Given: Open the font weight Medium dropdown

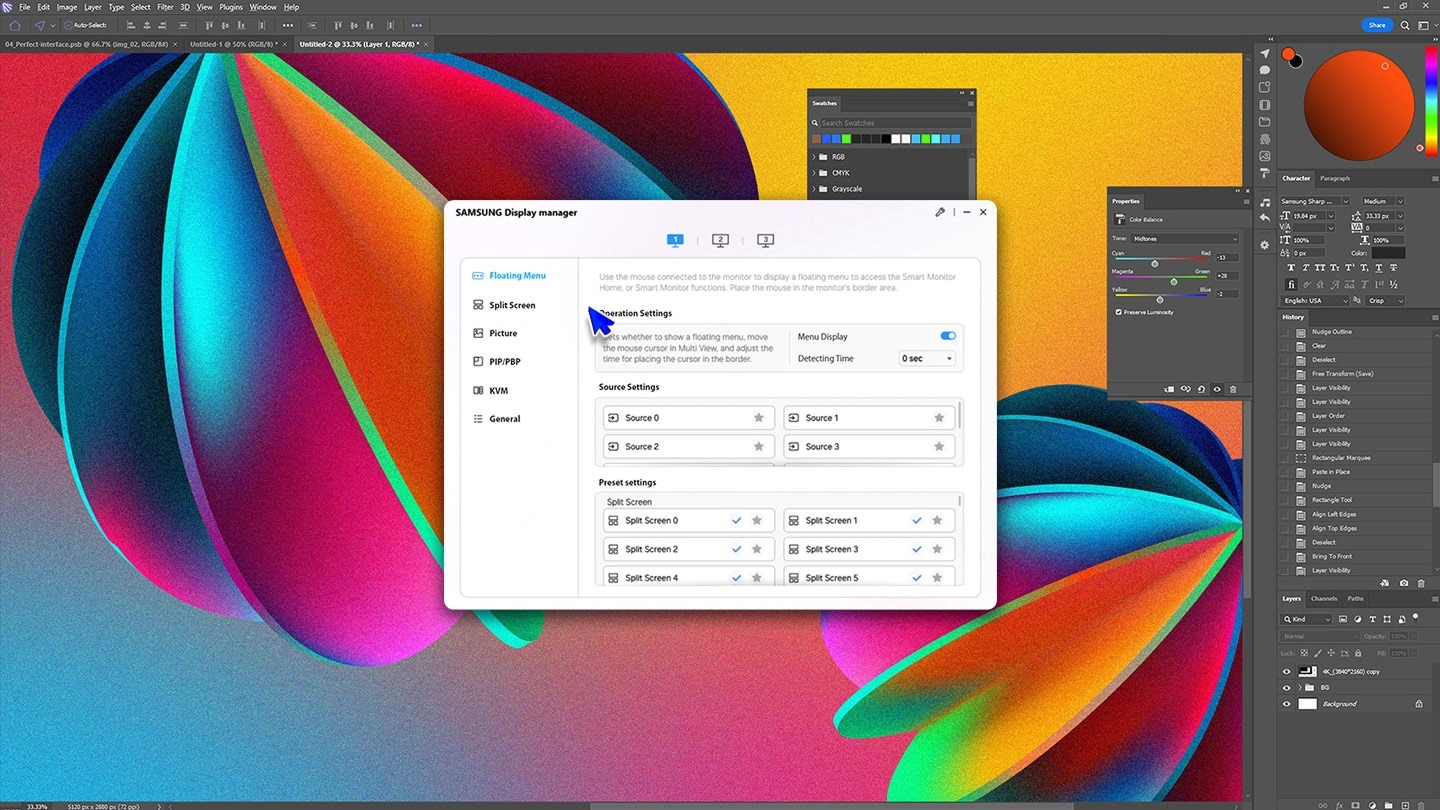Looking at the screenshot, I should [x=1383, y=201].
